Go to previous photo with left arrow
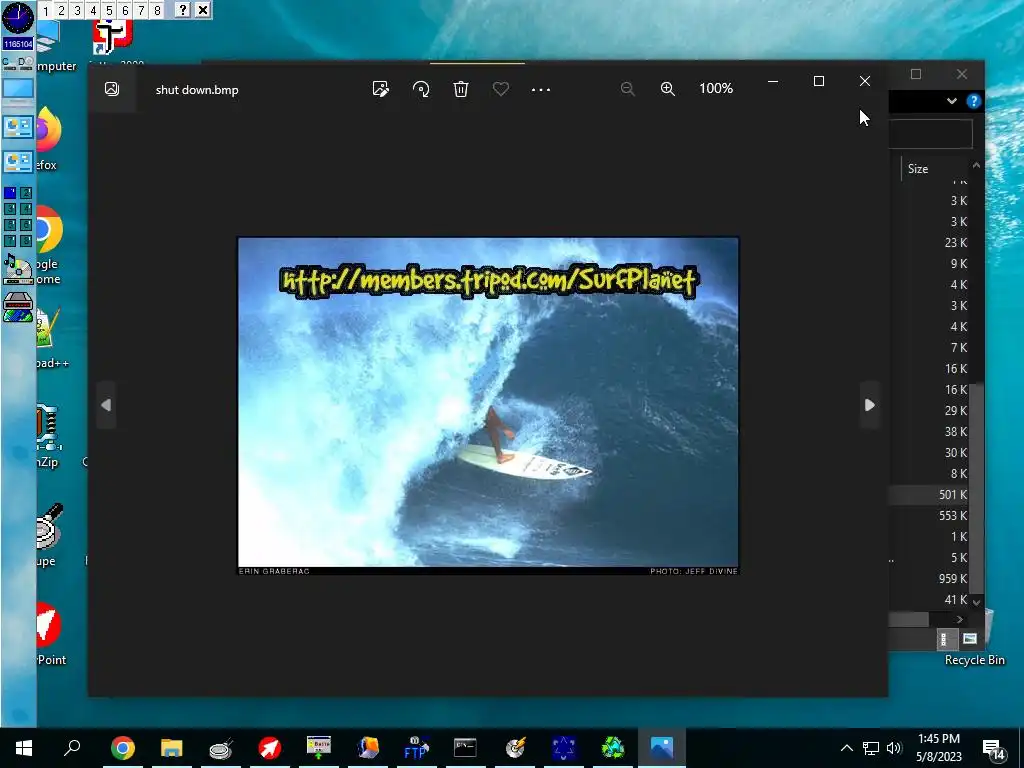This screenshot has height=768, width=1024. (106, 405)
